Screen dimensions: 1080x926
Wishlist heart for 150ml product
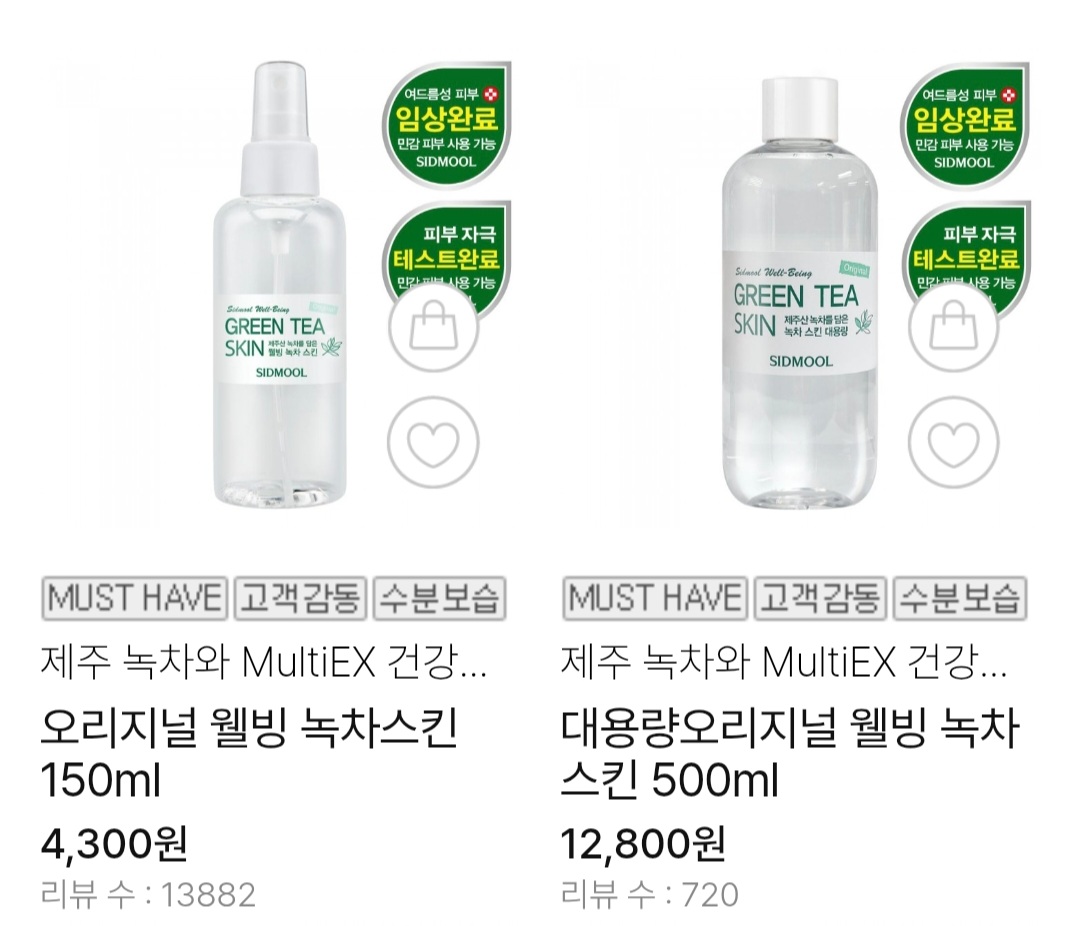pos(433,442)
